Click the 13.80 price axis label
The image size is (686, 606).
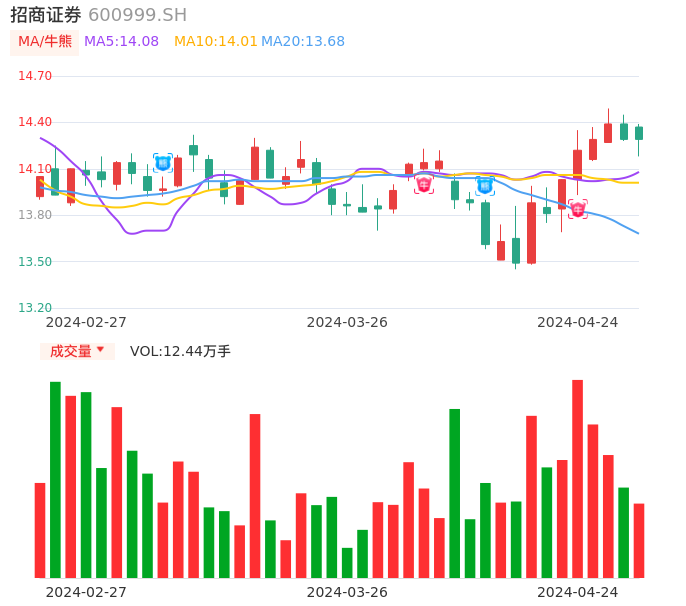35,214
